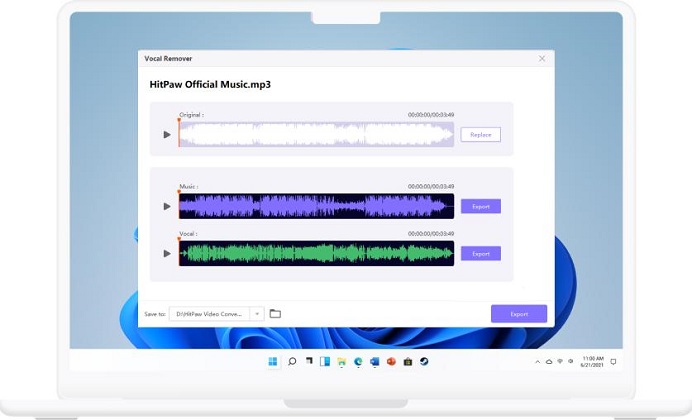Click the Vocal track time readout
The image size is (692, 420).
(x=431, y=234)
